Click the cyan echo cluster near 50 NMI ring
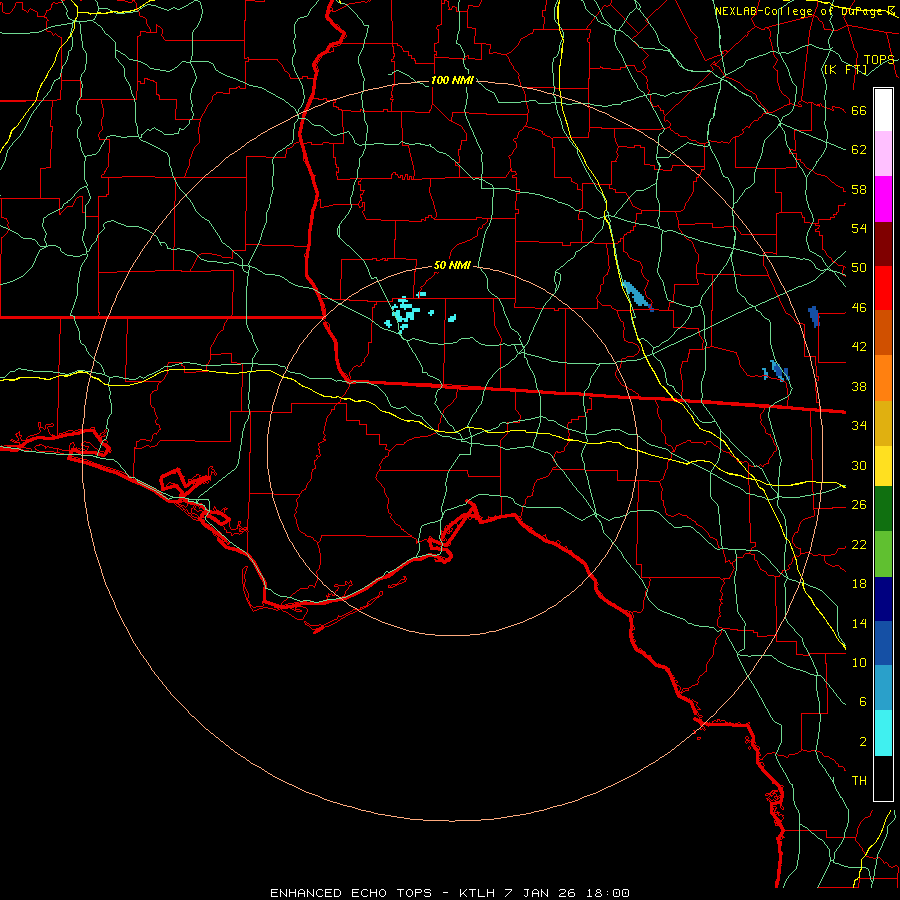The image size is (900, 900). coord(404,313)
